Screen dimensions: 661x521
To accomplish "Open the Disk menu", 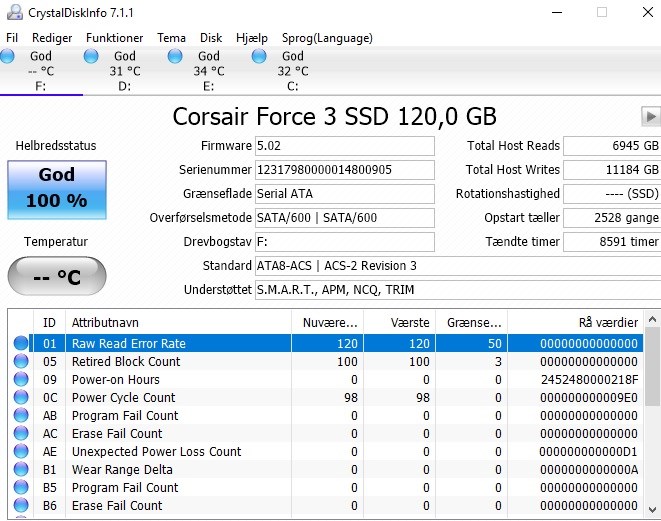I will [x=211, y=38].
